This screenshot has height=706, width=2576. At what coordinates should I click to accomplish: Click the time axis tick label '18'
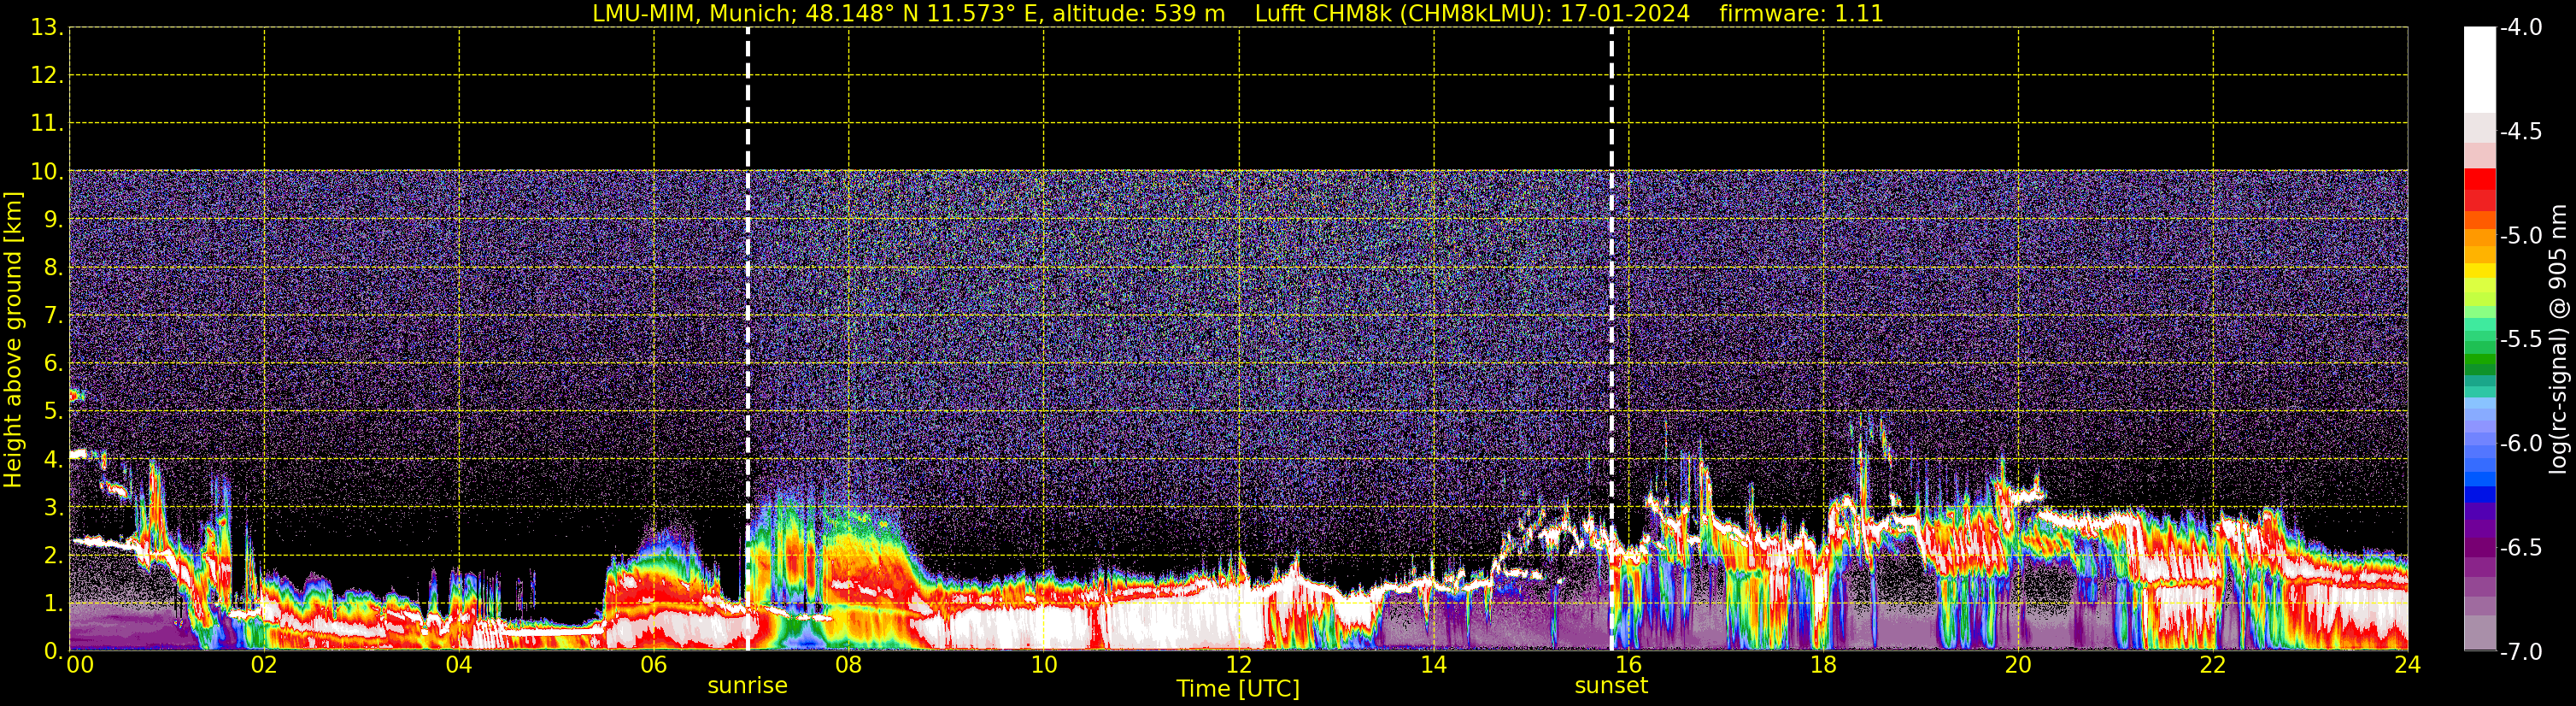pyautogui.click(x=1824, y=665)
